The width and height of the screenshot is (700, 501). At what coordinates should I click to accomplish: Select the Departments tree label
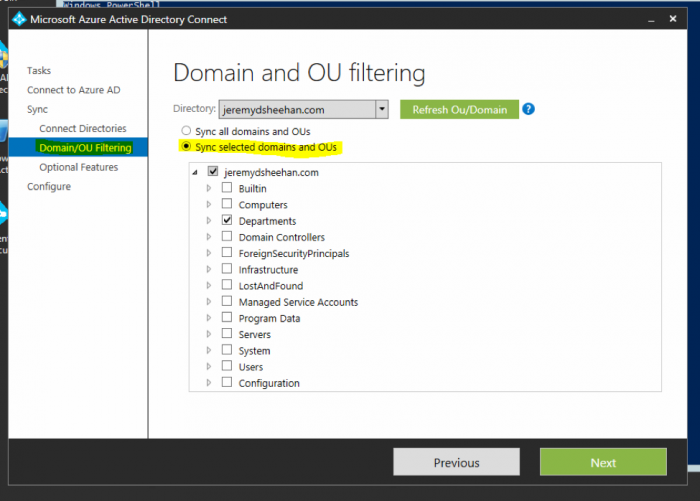(267, 221)
